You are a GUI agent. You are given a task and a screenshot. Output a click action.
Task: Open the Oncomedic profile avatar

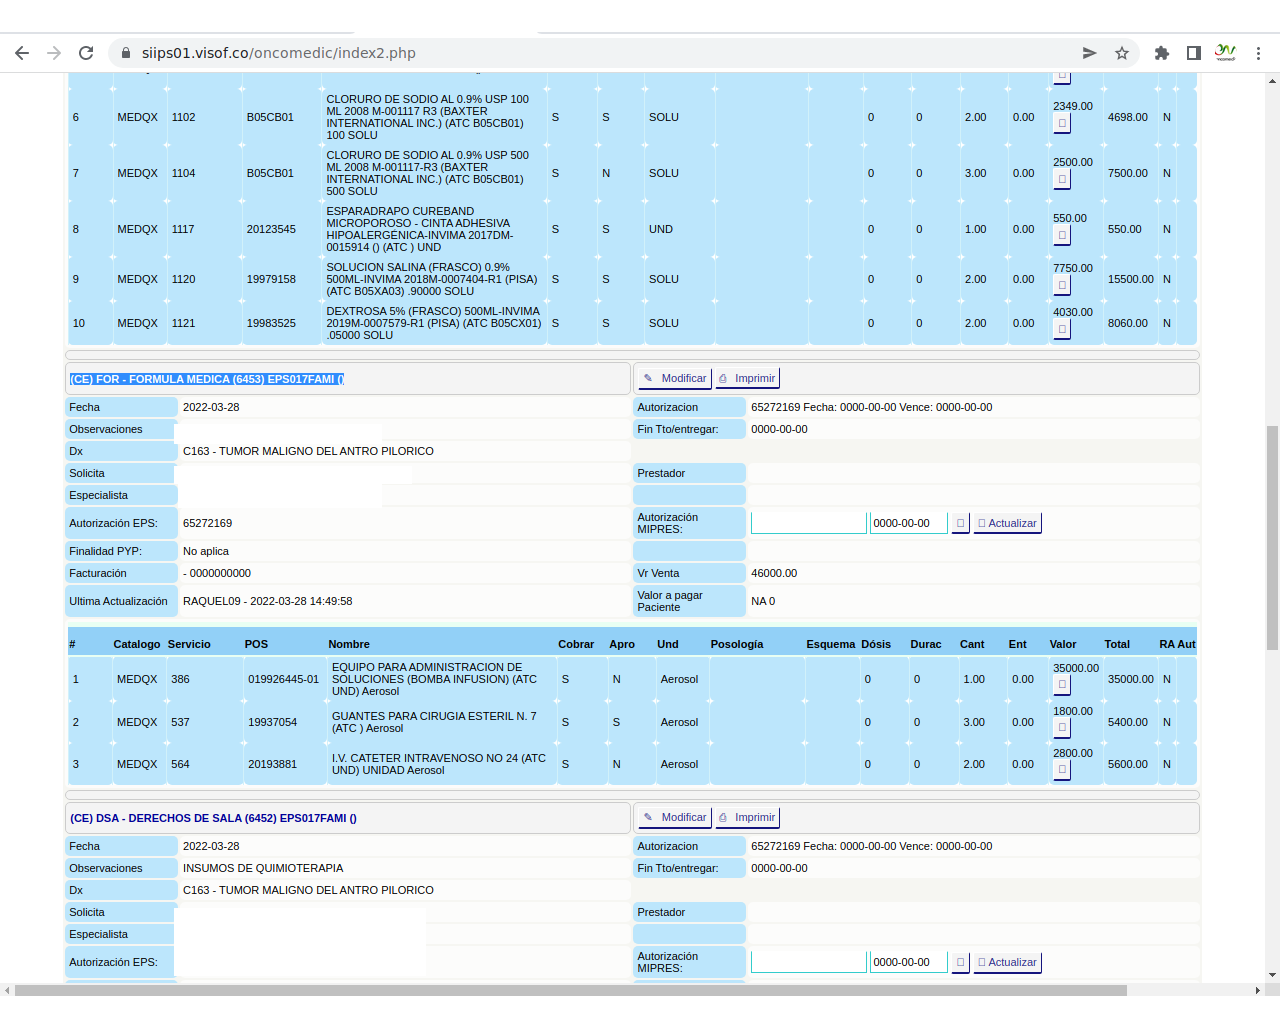click(x=1225, y=53)
